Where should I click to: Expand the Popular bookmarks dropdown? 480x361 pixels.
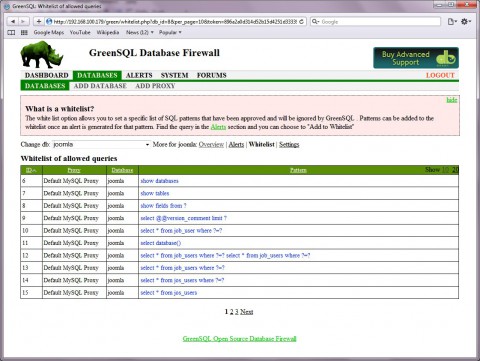[x=170, y=32]
